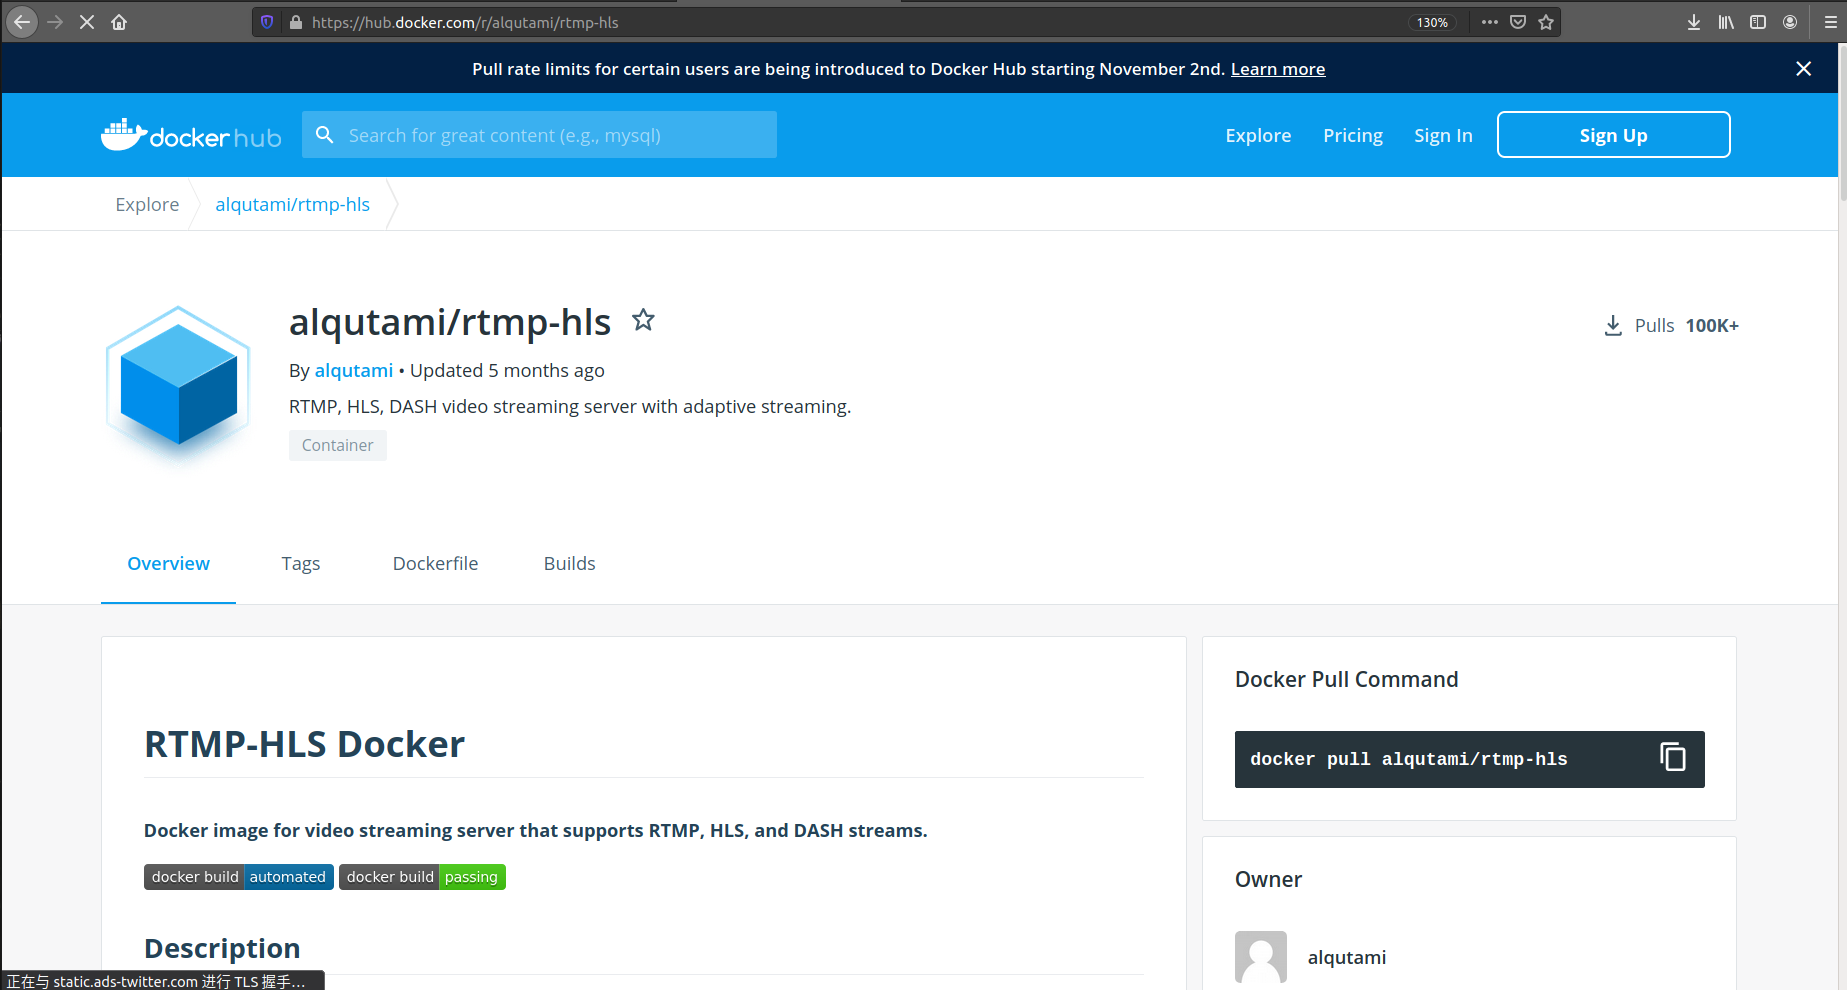Open the downloads arrow icon

pos(1694,22)
